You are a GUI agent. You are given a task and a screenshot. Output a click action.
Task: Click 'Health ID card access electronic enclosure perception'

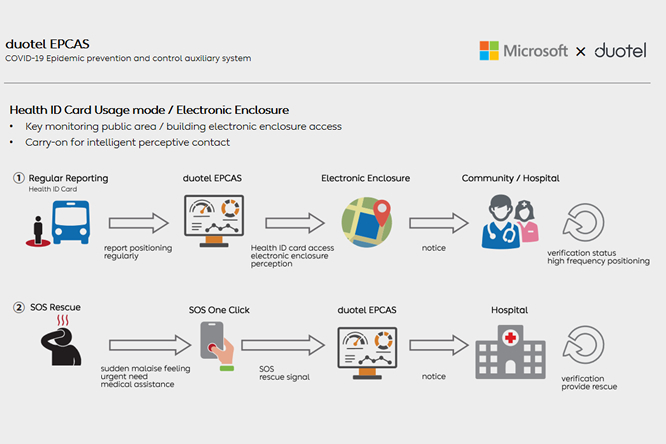pos(292,256)
